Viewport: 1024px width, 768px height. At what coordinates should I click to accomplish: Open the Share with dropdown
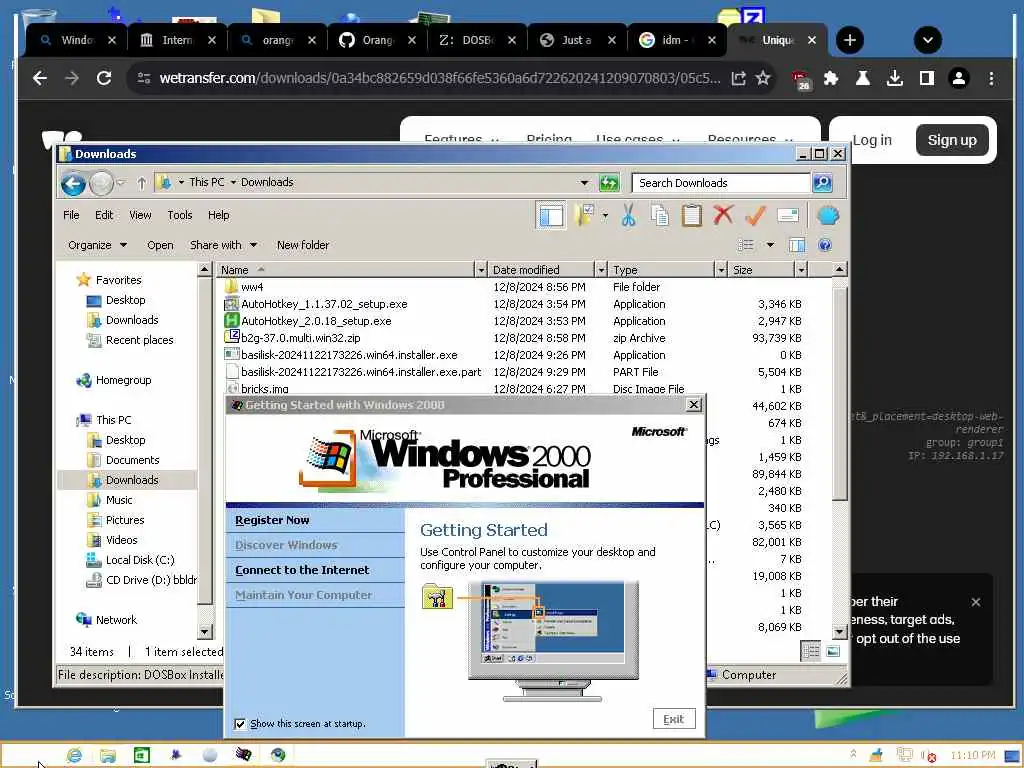pyautogui.click(x=223, y=245)
